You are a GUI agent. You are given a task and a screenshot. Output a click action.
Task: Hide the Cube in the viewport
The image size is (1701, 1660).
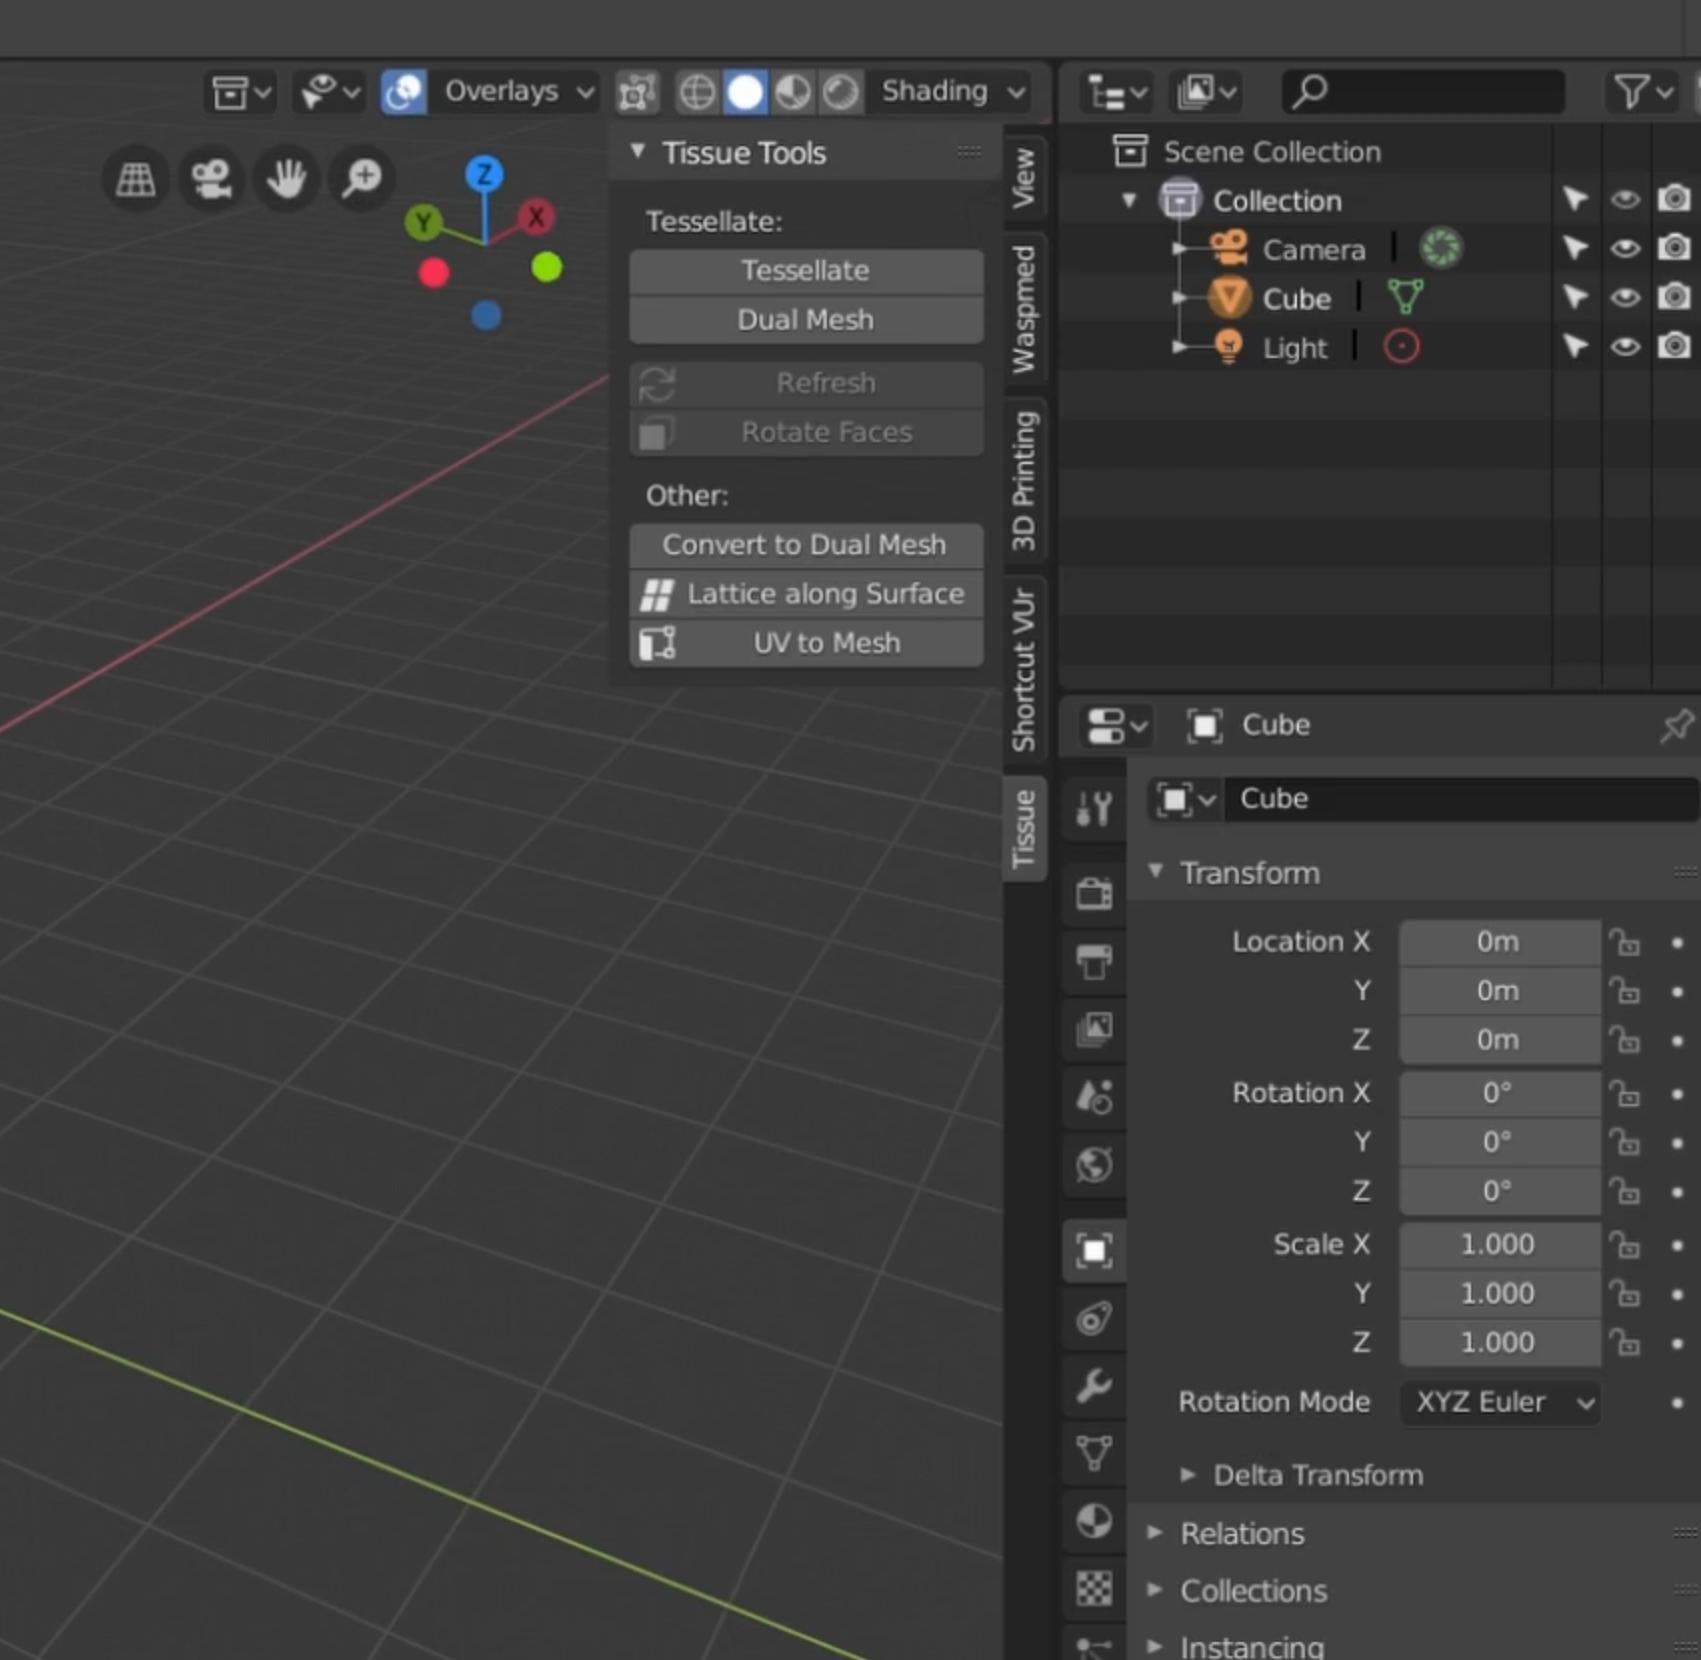1625,297
